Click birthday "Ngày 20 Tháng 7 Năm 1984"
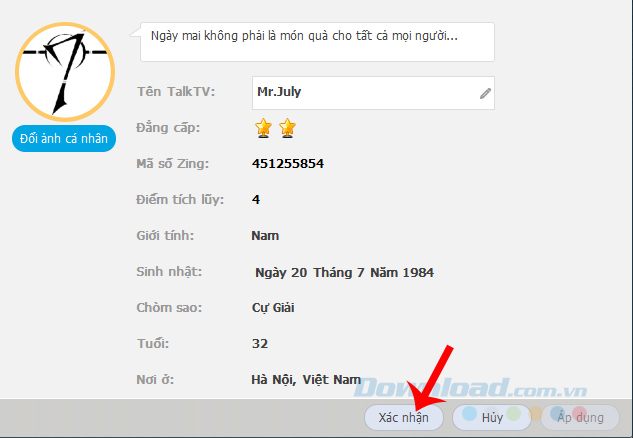The height and width of the screenshot is (438, 633). pos(344,273)
